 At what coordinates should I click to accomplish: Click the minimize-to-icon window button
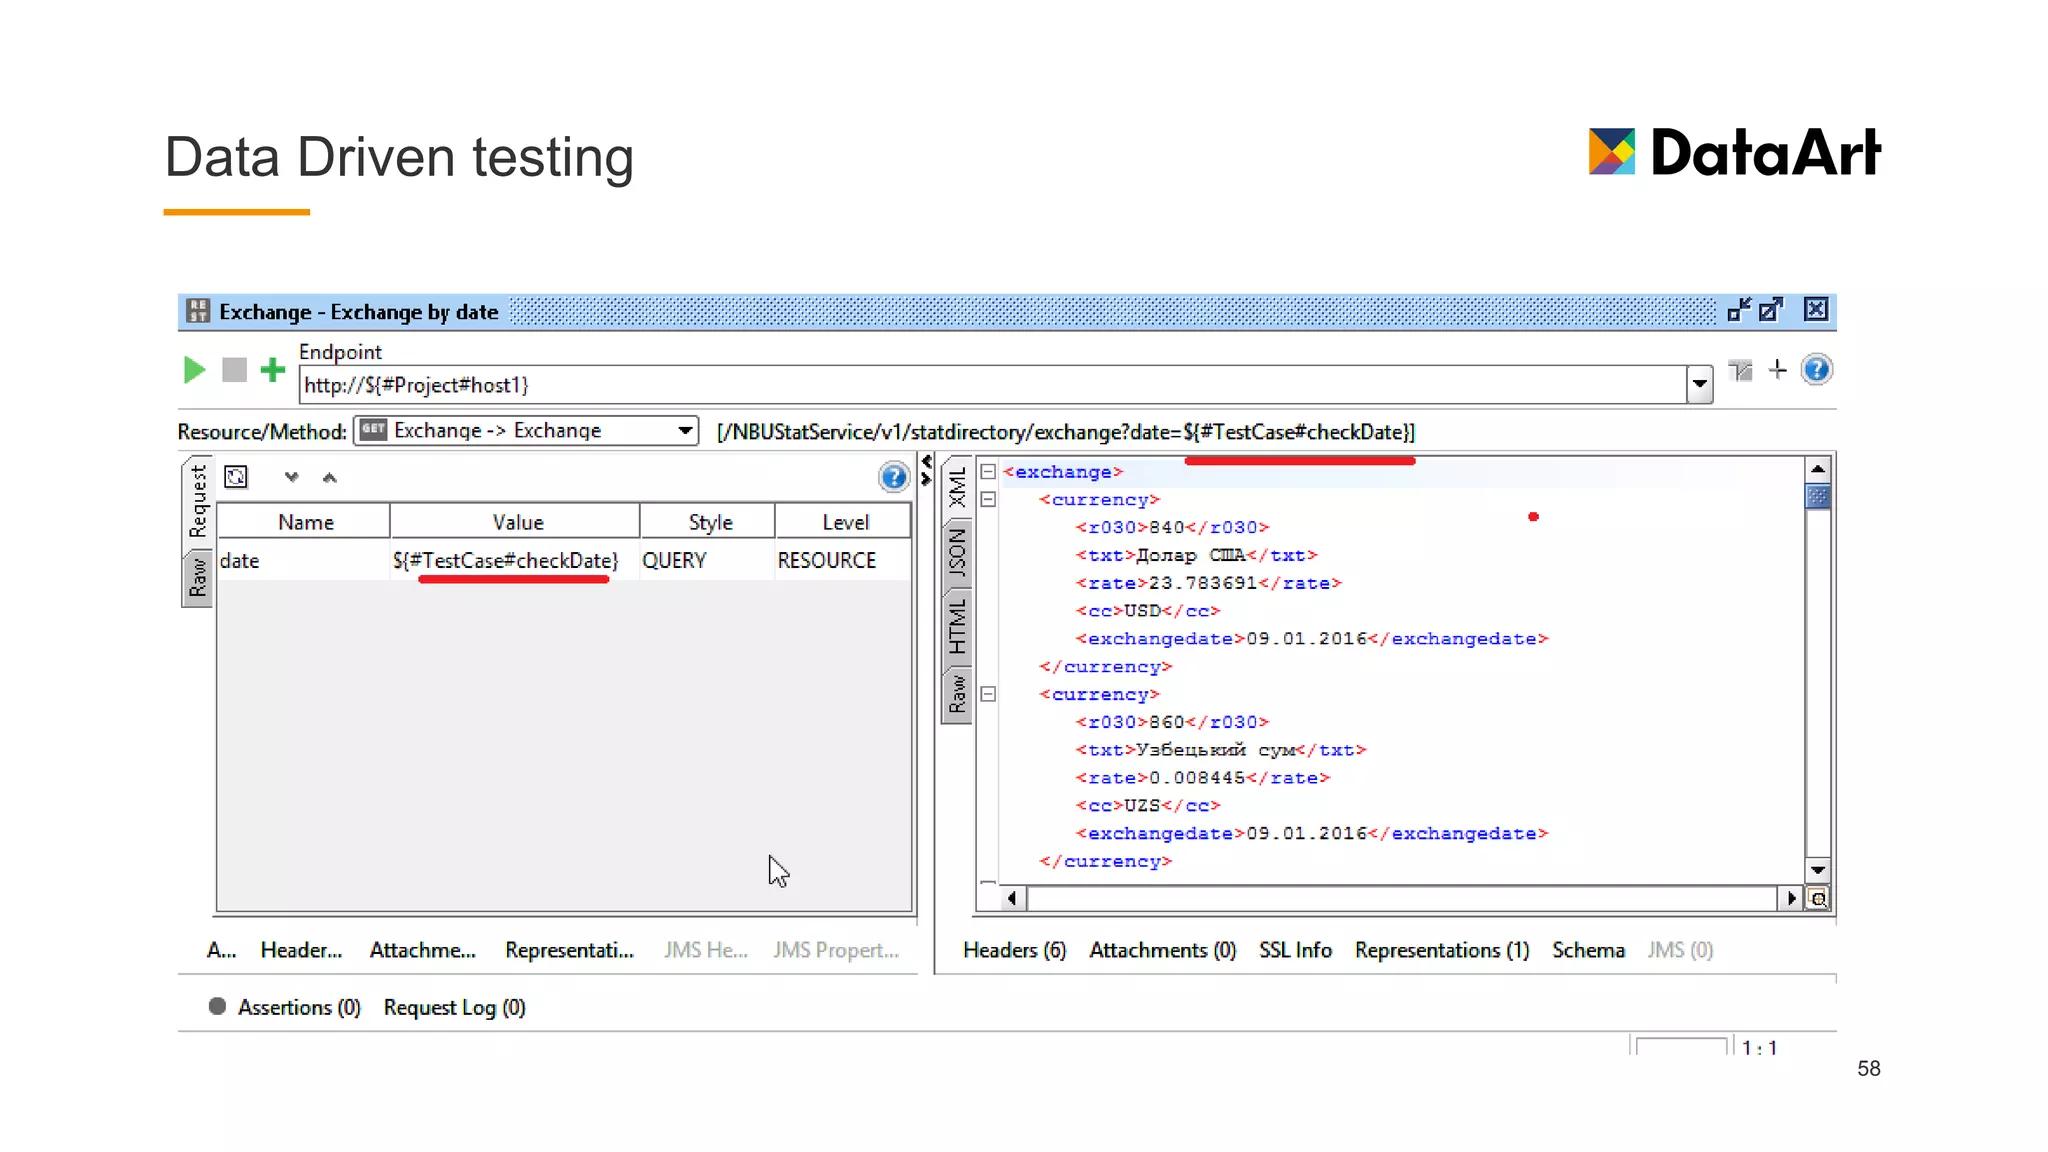pyautogui.click(x=1739, y=310)
